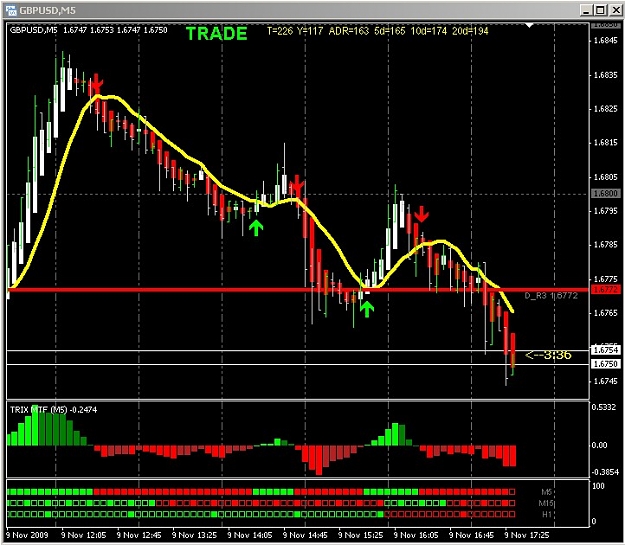Click the yellow <--3:36 candle timer
The image size is (625, 545).
pyautogui.click(x=548, y=354)
